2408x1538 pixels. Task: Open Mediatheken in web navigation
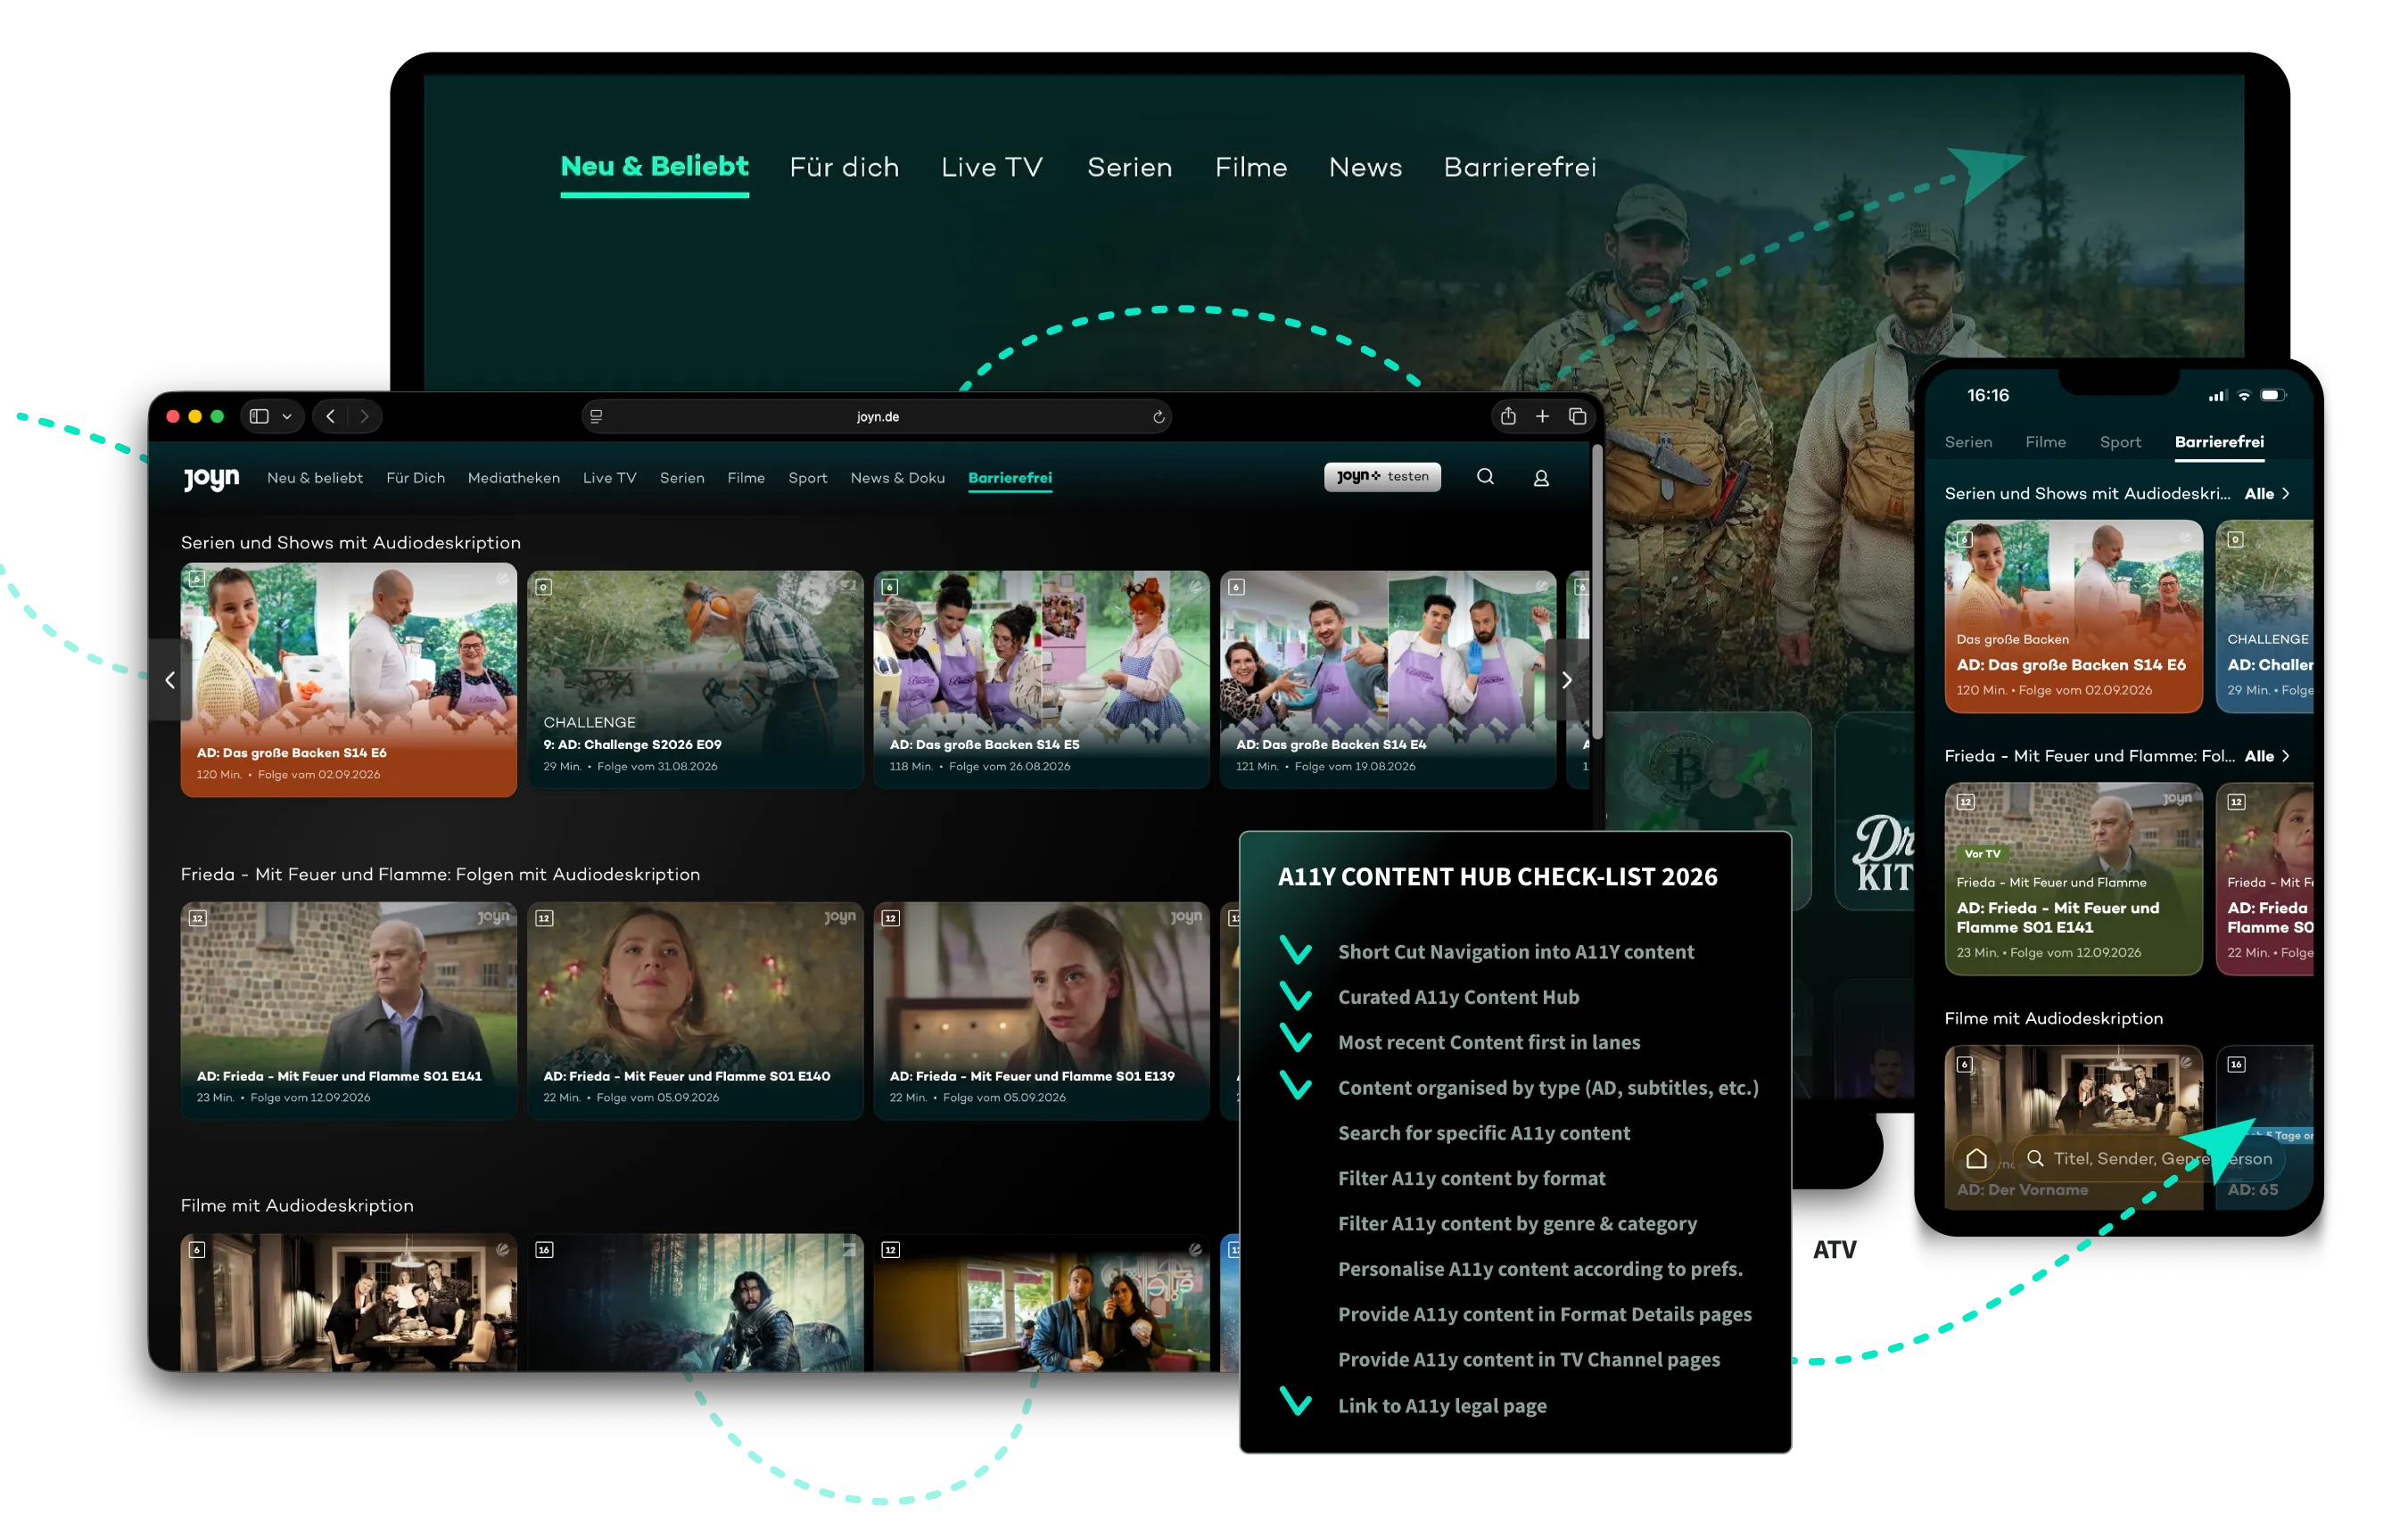513,478
